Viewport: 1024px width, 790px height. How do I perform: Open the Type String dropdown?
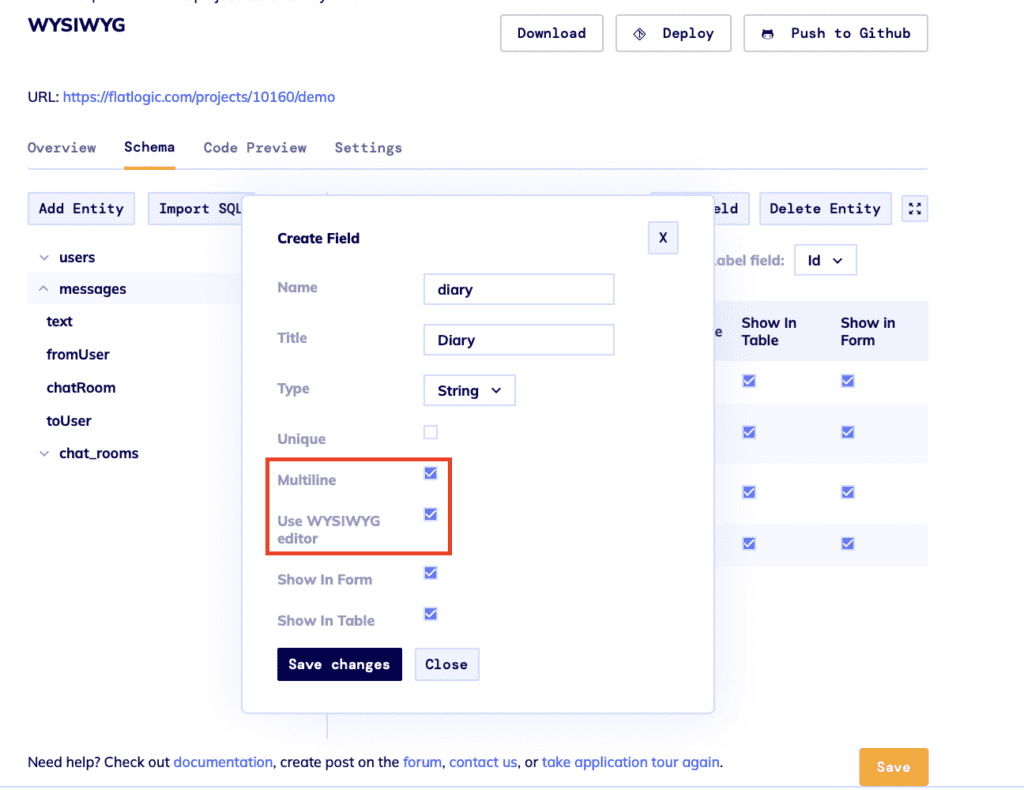pyautogui.click(x=469, y=390)
